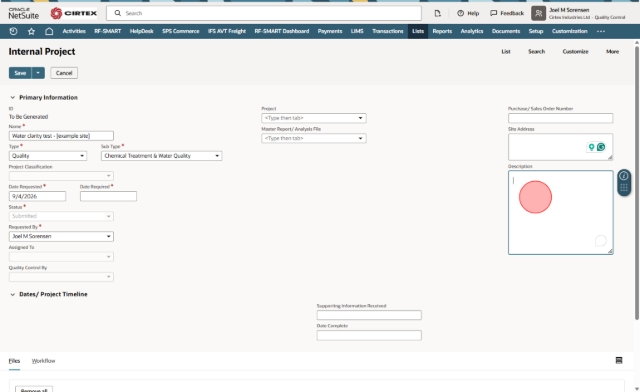Click the Supporting Information Received field
Image resolution: width=640 pixels, height=392 pixels.
click(369, 315)
